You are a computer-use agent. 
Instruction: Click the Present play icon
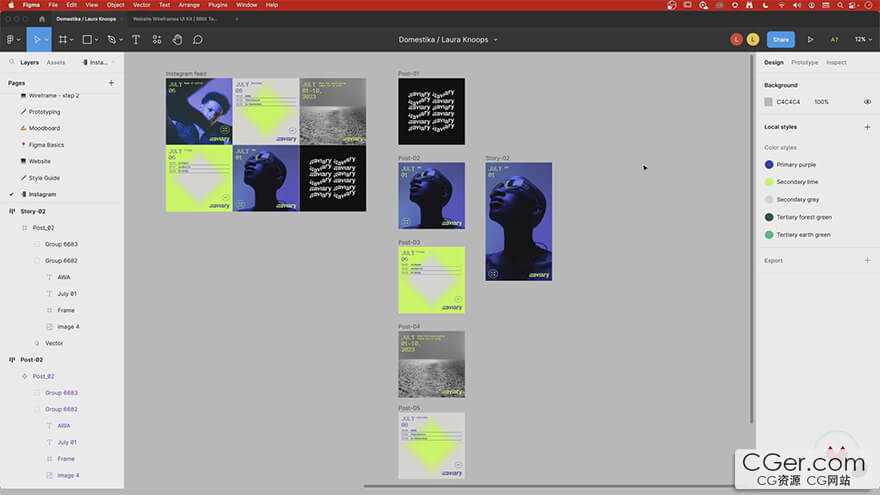coord(810,39)
